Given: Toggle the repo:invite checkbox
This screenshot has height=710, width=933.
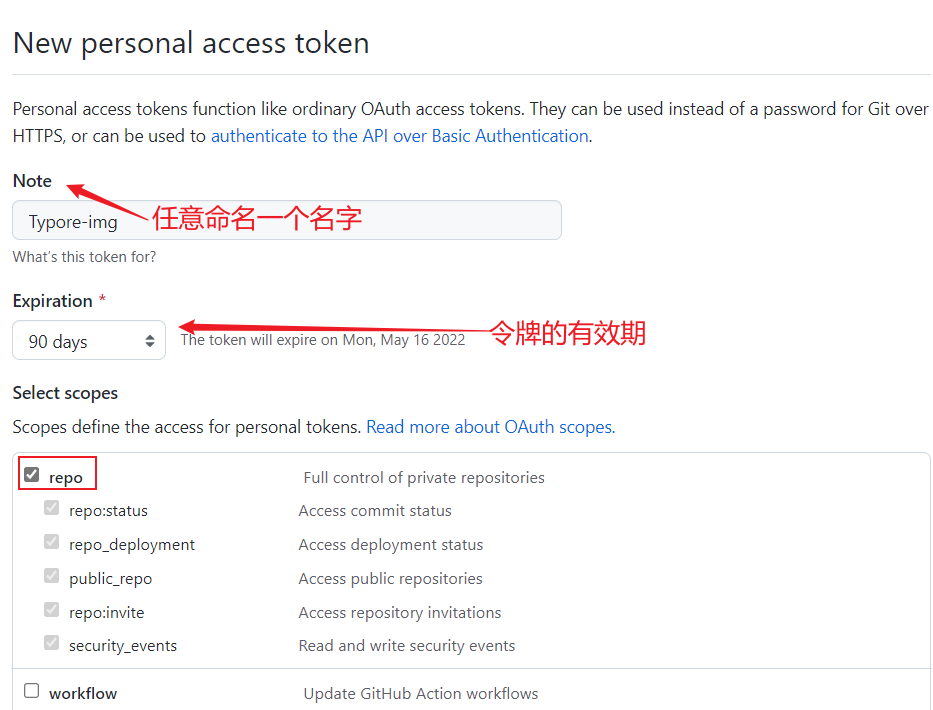Looking at the screenshot, I should click(52, 610).
